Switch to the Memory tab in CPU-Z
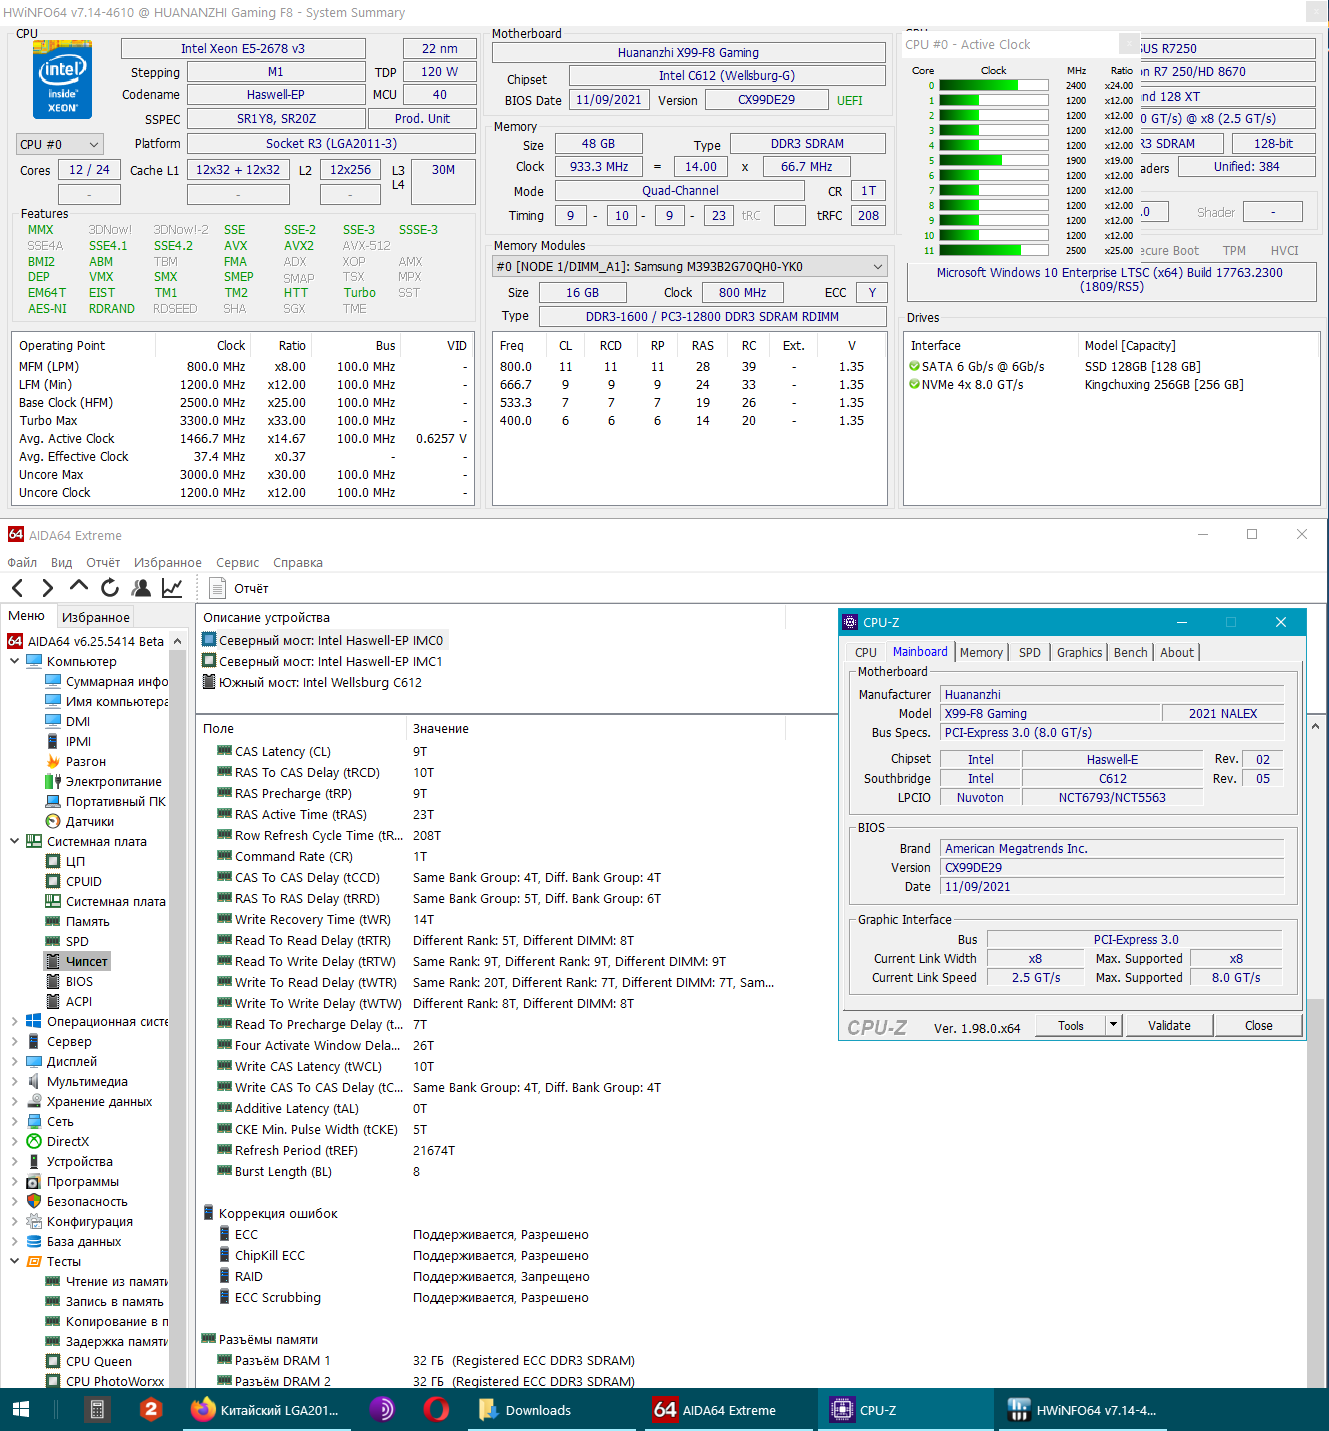 coord(981,652)
